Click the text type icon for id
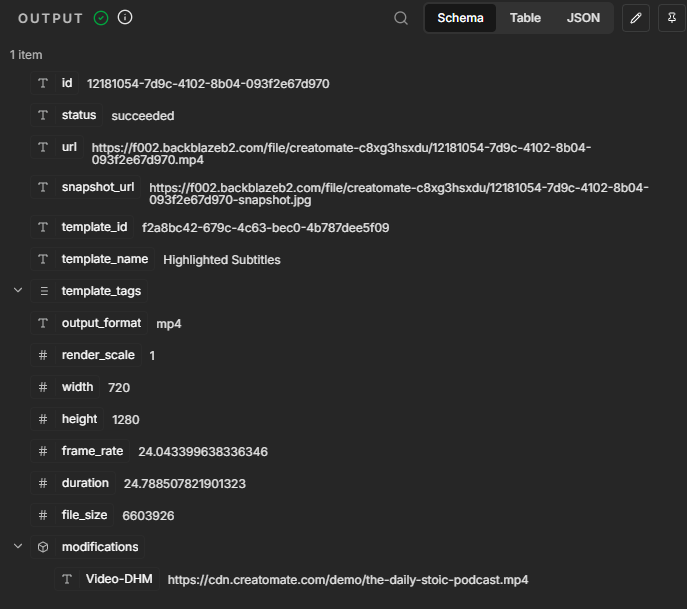The image size is (687, 609). pyautogui.click(x=43, y=83)
